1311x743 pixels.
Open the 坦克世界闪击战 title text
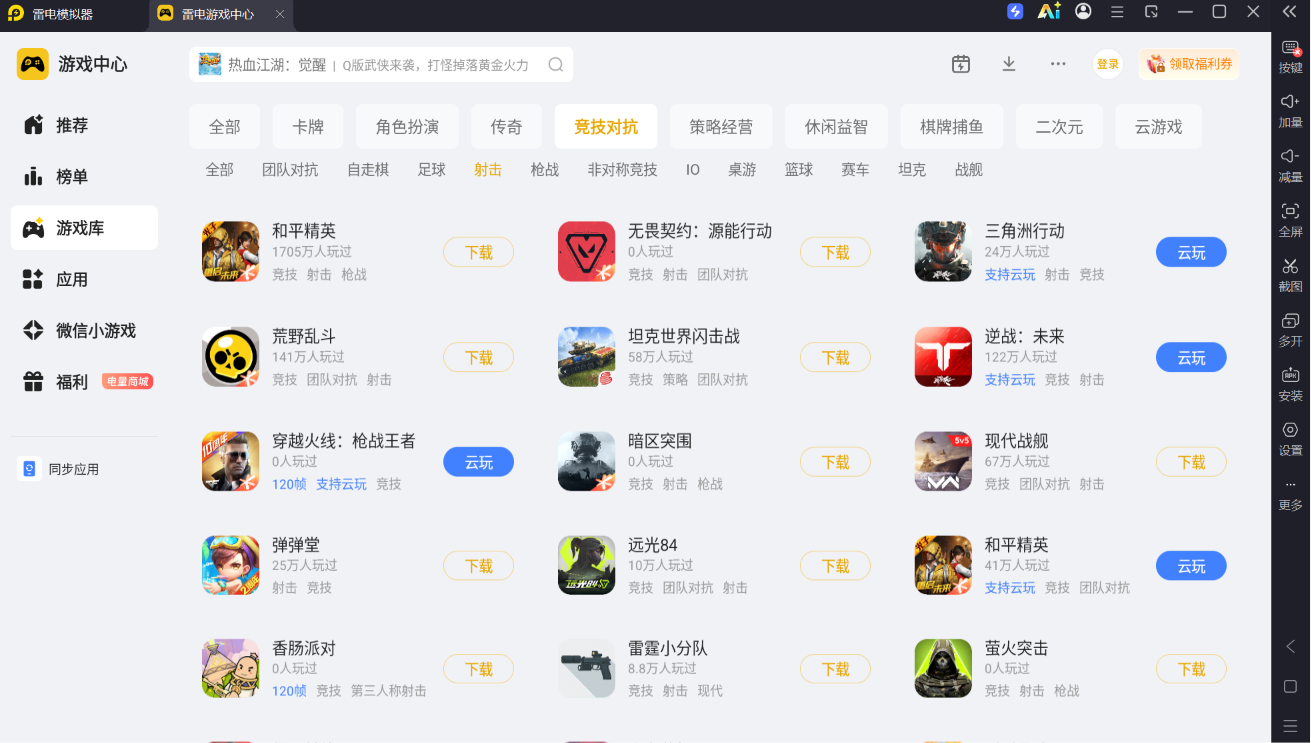coord(684,336)
